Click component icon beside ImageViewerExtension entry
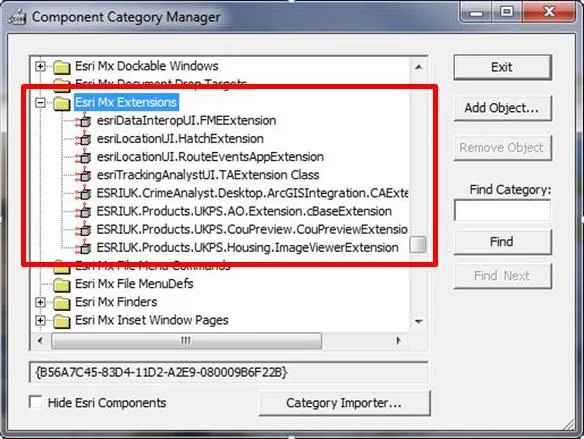This screenshot has width=584, height=439. pyautogui.click(x=83, y=248)
